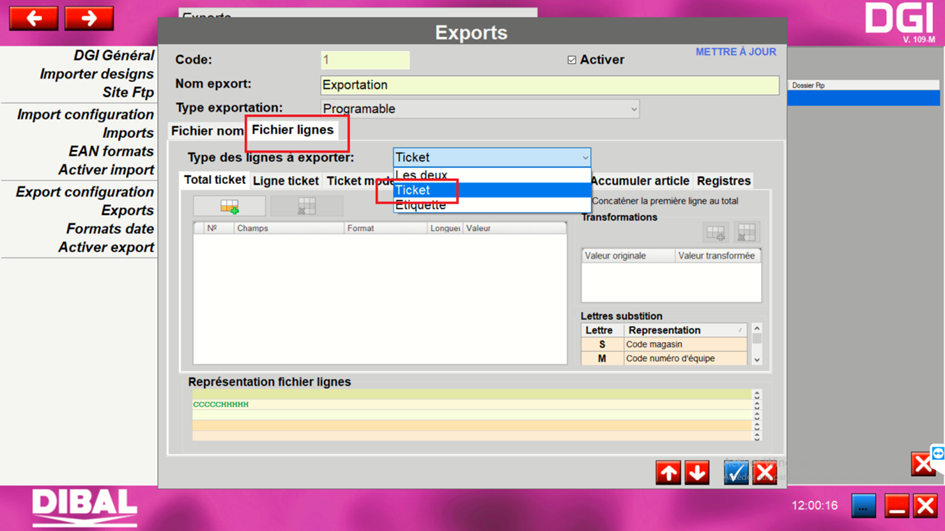Click the red forward arrow button
This screenshot has height=531, width=945.
[x=89, y=18]
